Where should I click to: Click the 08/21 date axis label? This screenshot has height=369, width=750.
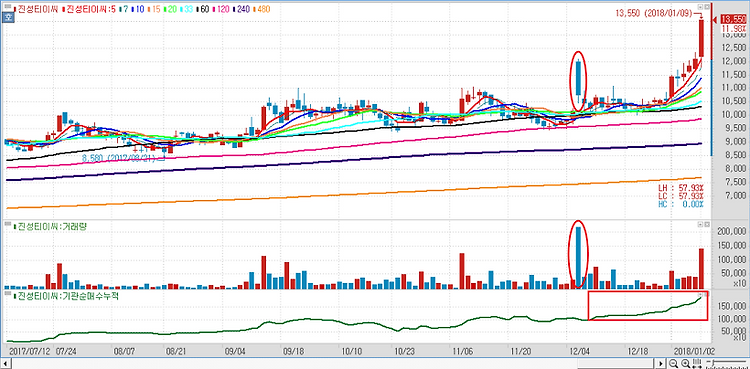coord(176,351)
